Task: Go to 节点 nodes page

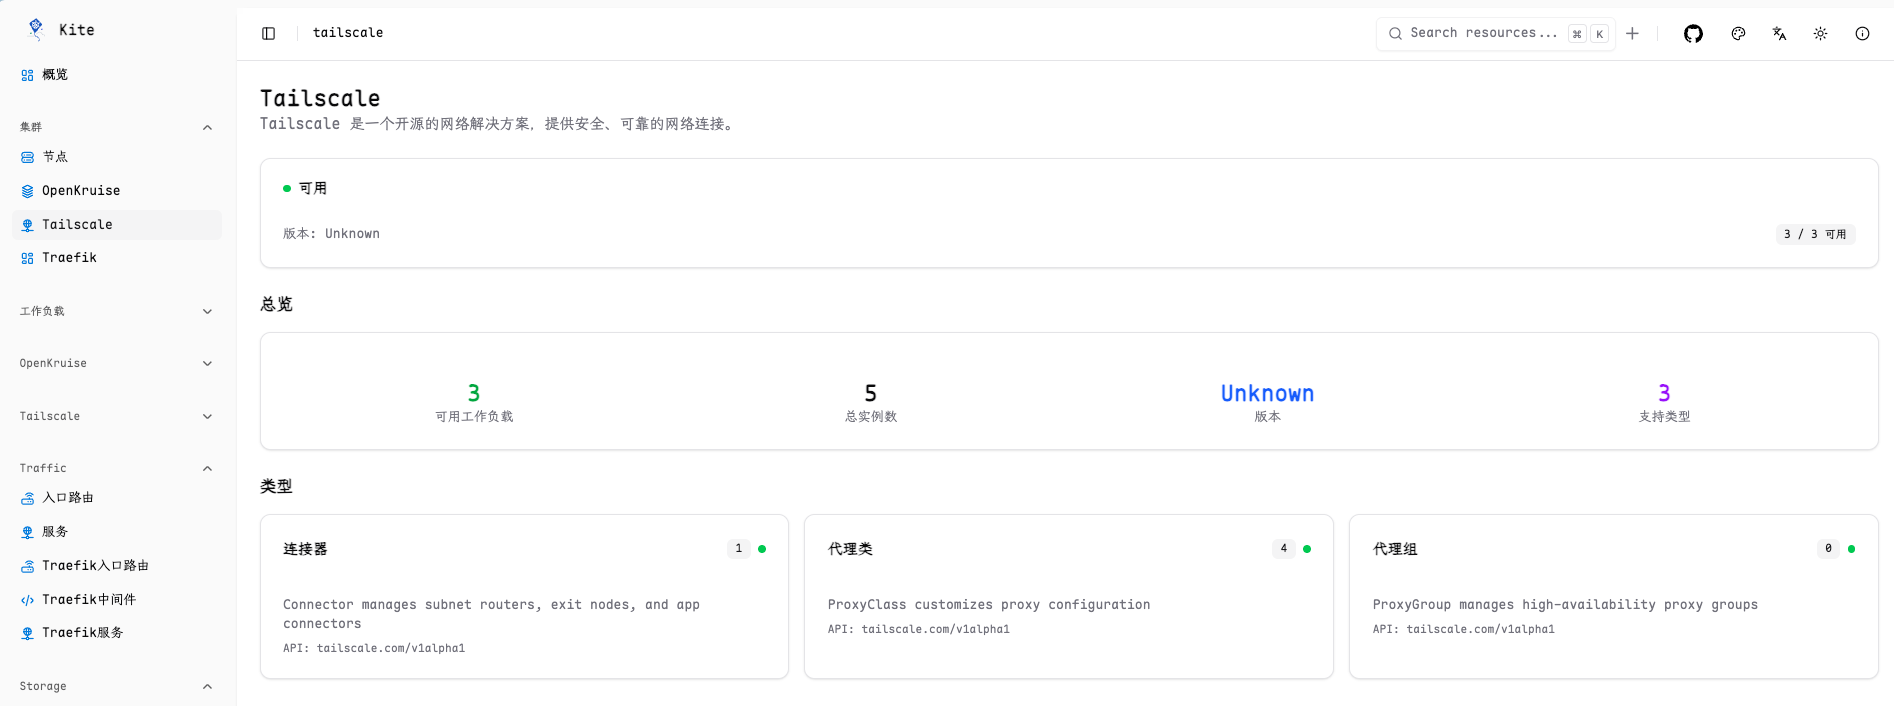Action: [x=117, y=157]
